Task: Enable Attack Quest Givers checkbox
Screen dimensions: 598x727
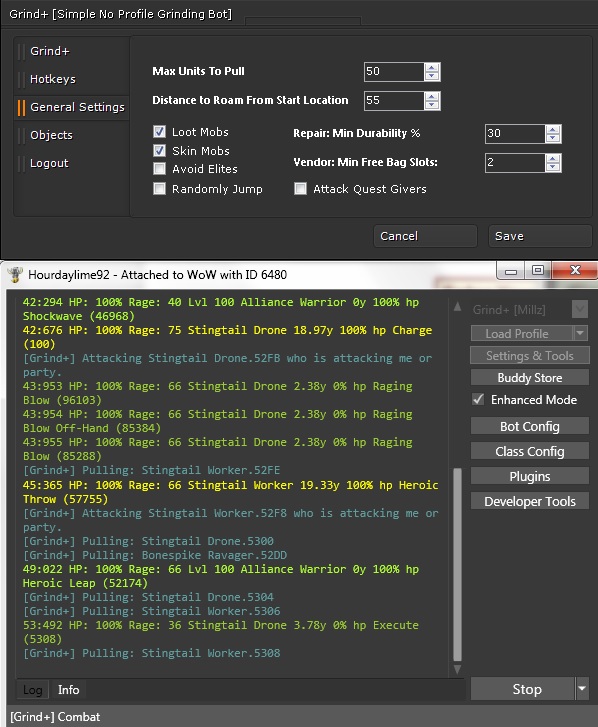Action: pyautogui.click(x=300, y=189)
